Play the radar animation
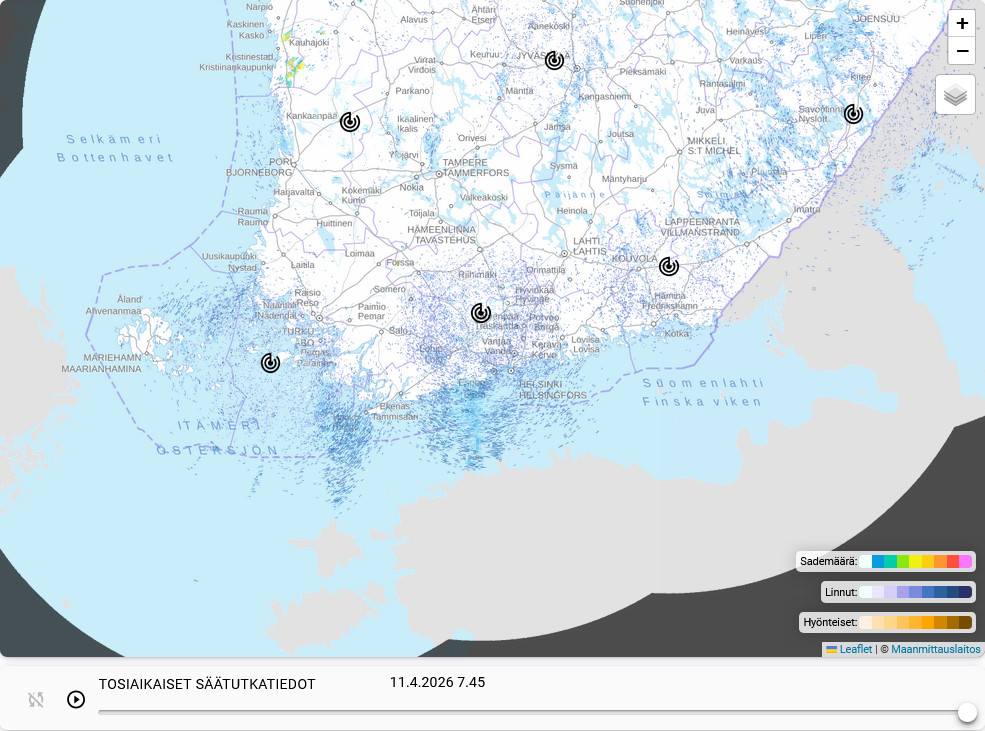985x731 pixels. coord(76,699)
